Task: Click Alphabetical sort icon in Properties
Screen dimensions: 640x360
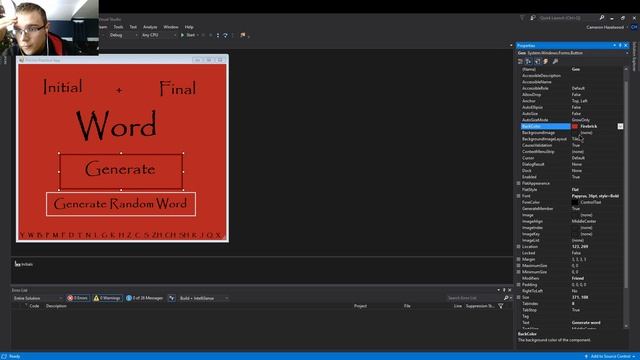Action: click(529, 61)
